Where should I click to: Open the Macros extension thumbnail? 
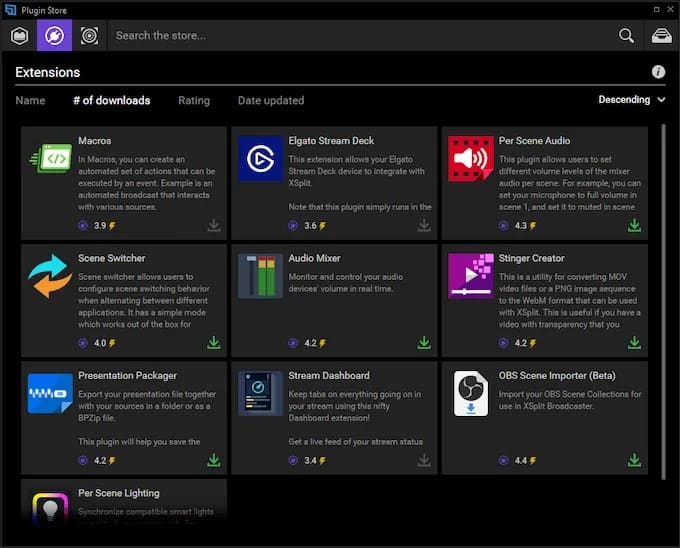[x=50, y=158]
